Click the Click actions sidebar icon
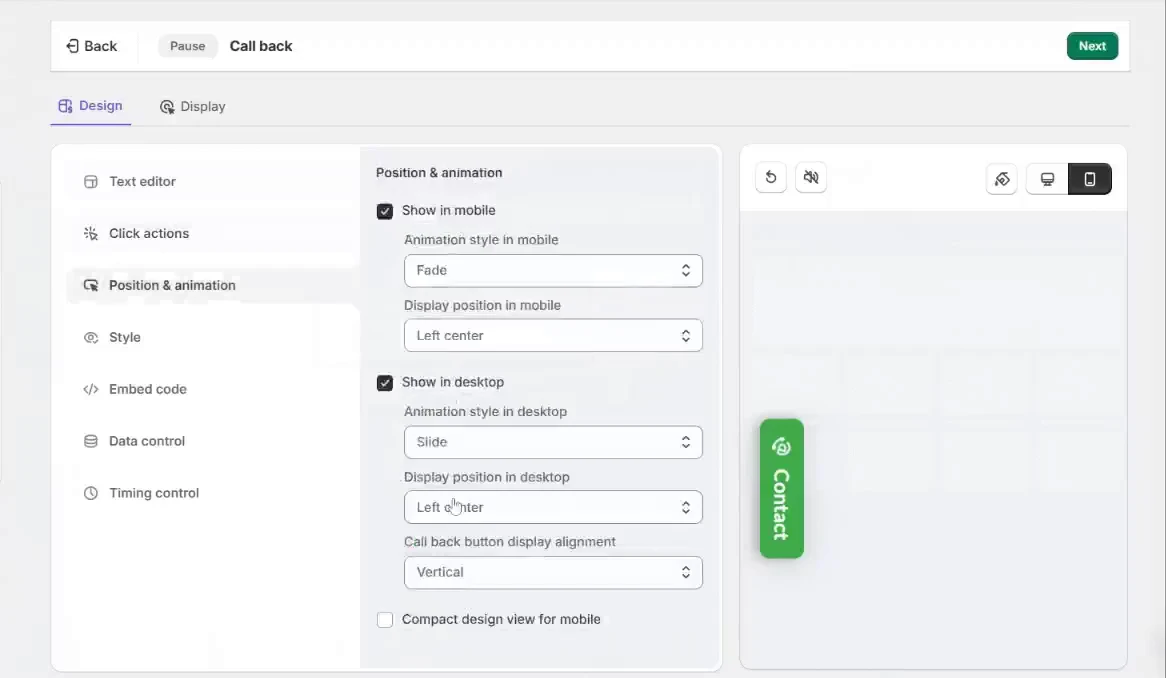 [x=91, y=233]
